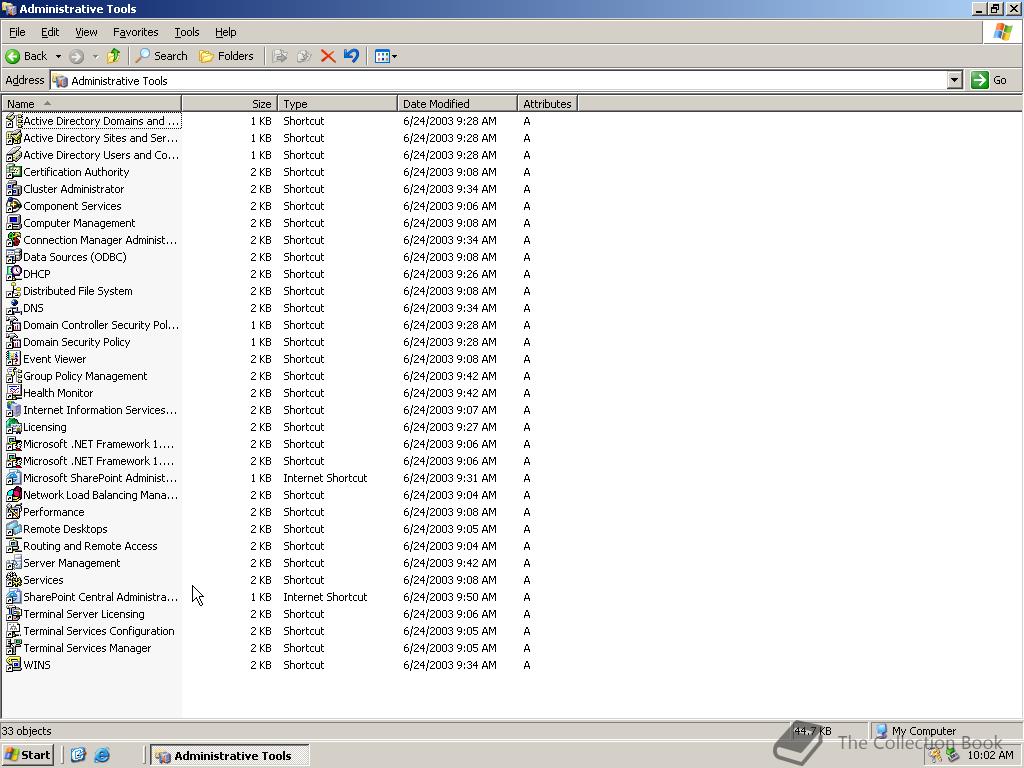
Task: Click the Forward arrow icon
Action: click(x=76, y=56)
